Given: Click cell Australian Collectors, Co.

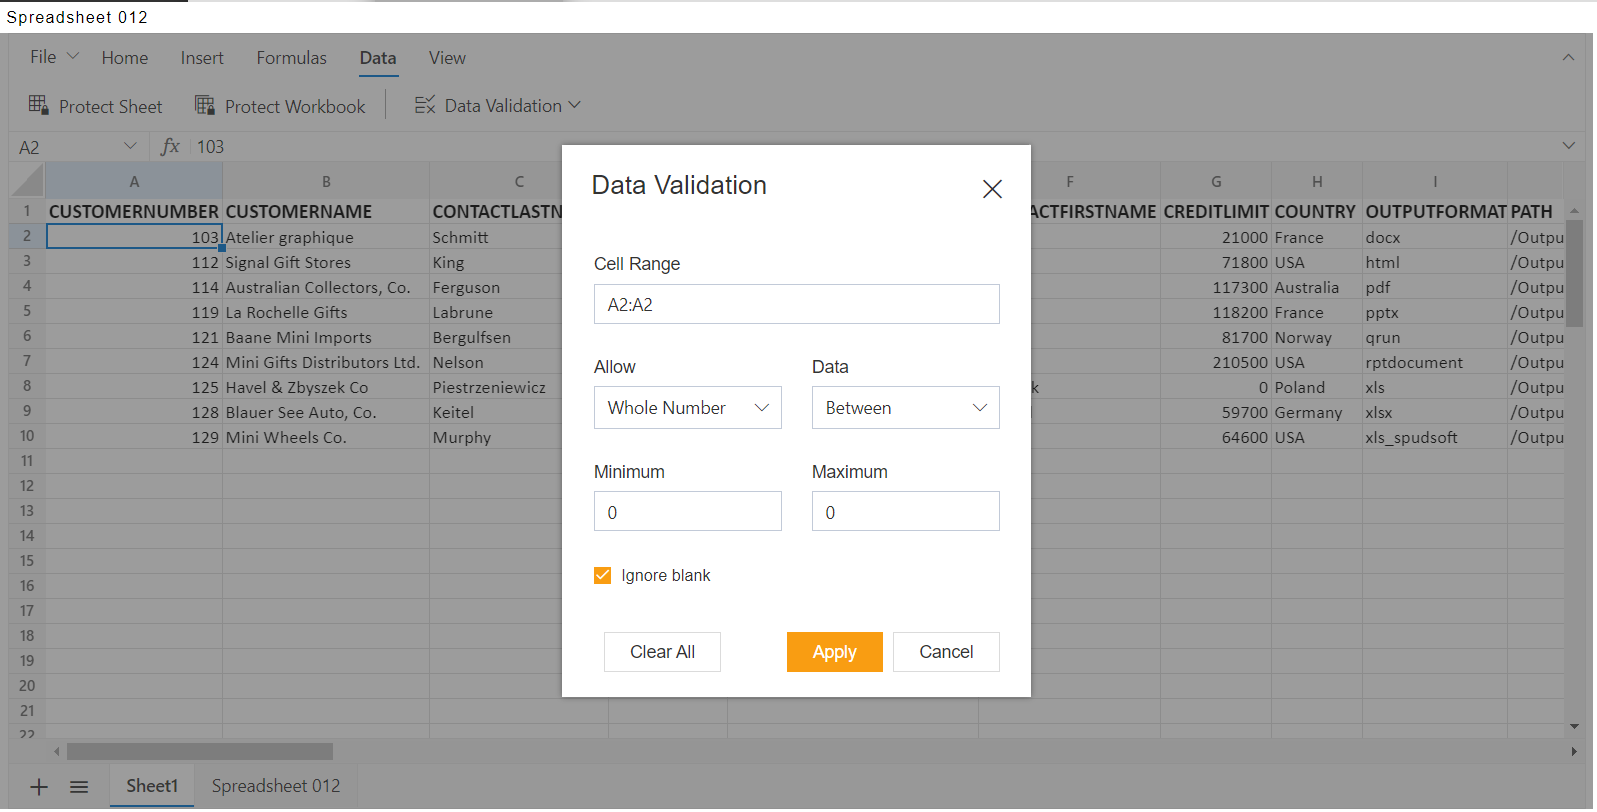Looking at the screenshot, I should [326, 287].
